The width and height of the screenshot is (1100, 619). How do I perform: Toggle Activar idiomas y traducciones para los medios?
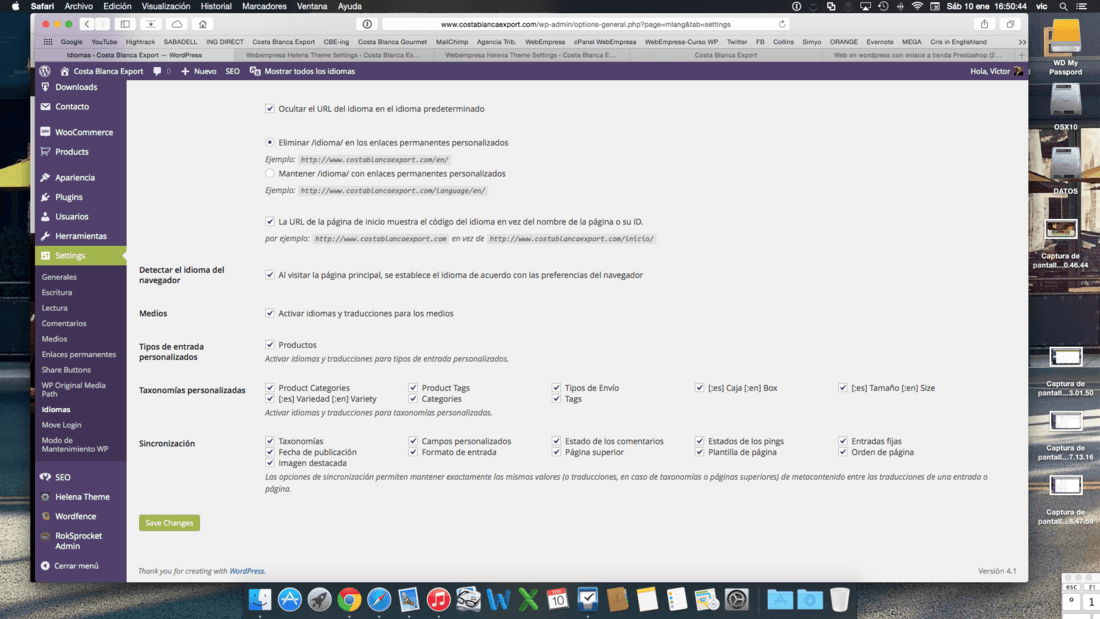click(269, 313)
